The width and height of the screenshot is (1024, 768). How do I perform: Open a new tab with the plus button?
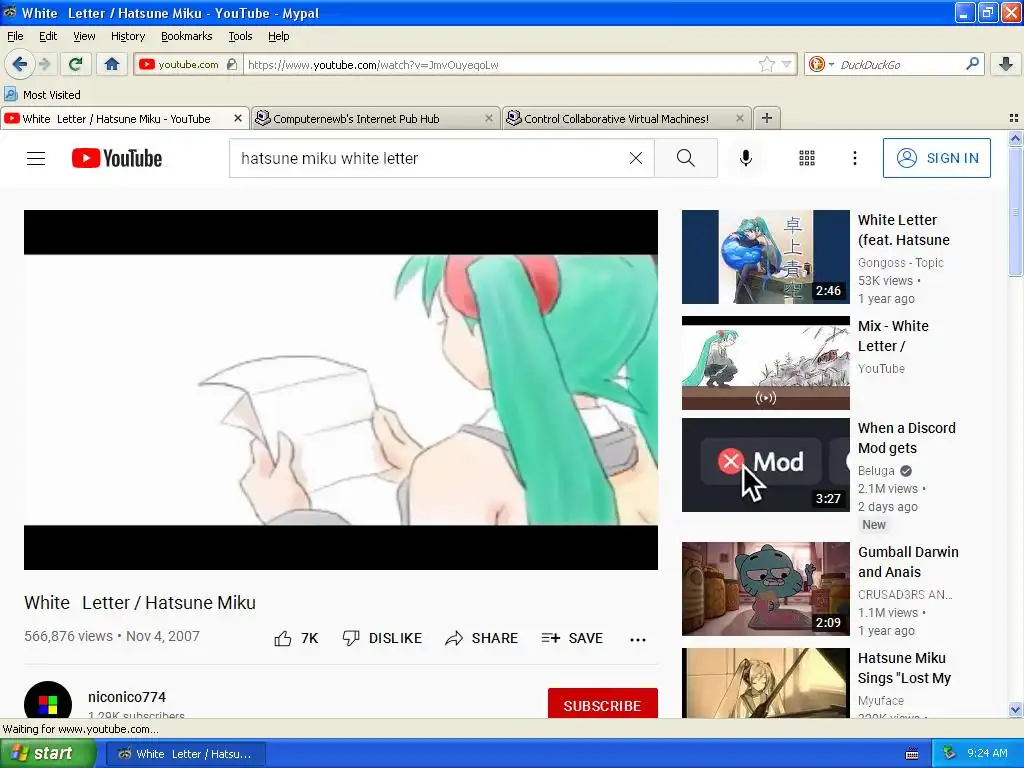pos(767,118)
